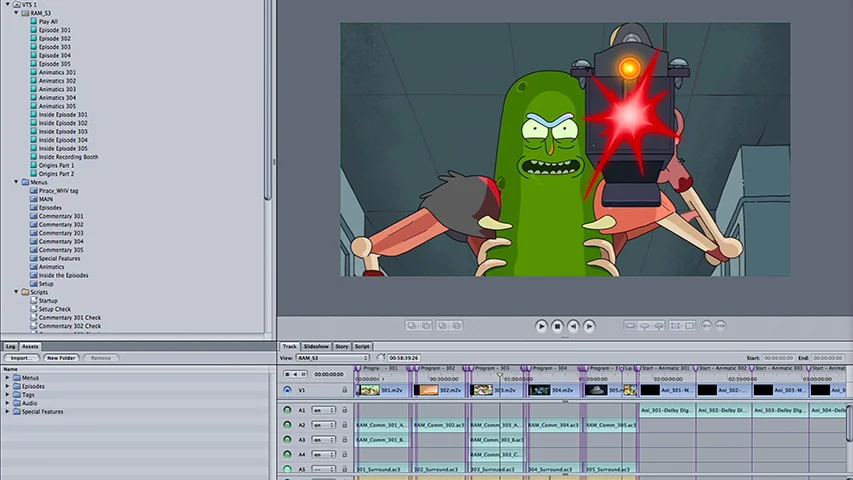The width and height of the screenshot is (853, 480).
Task: Click the Setup Check script icon
Action: point(34,309)
